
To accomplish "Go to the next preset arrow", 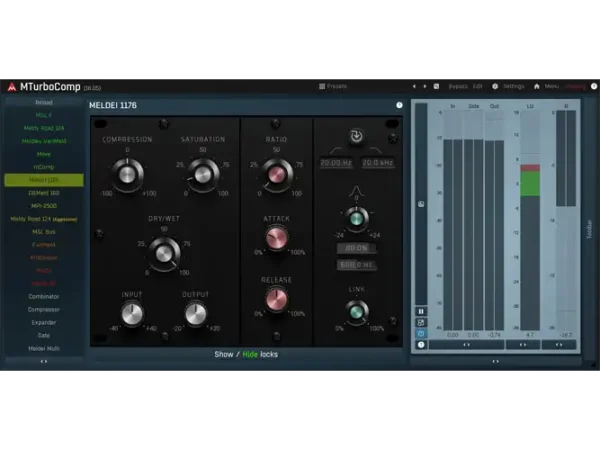I will point(425,86).
